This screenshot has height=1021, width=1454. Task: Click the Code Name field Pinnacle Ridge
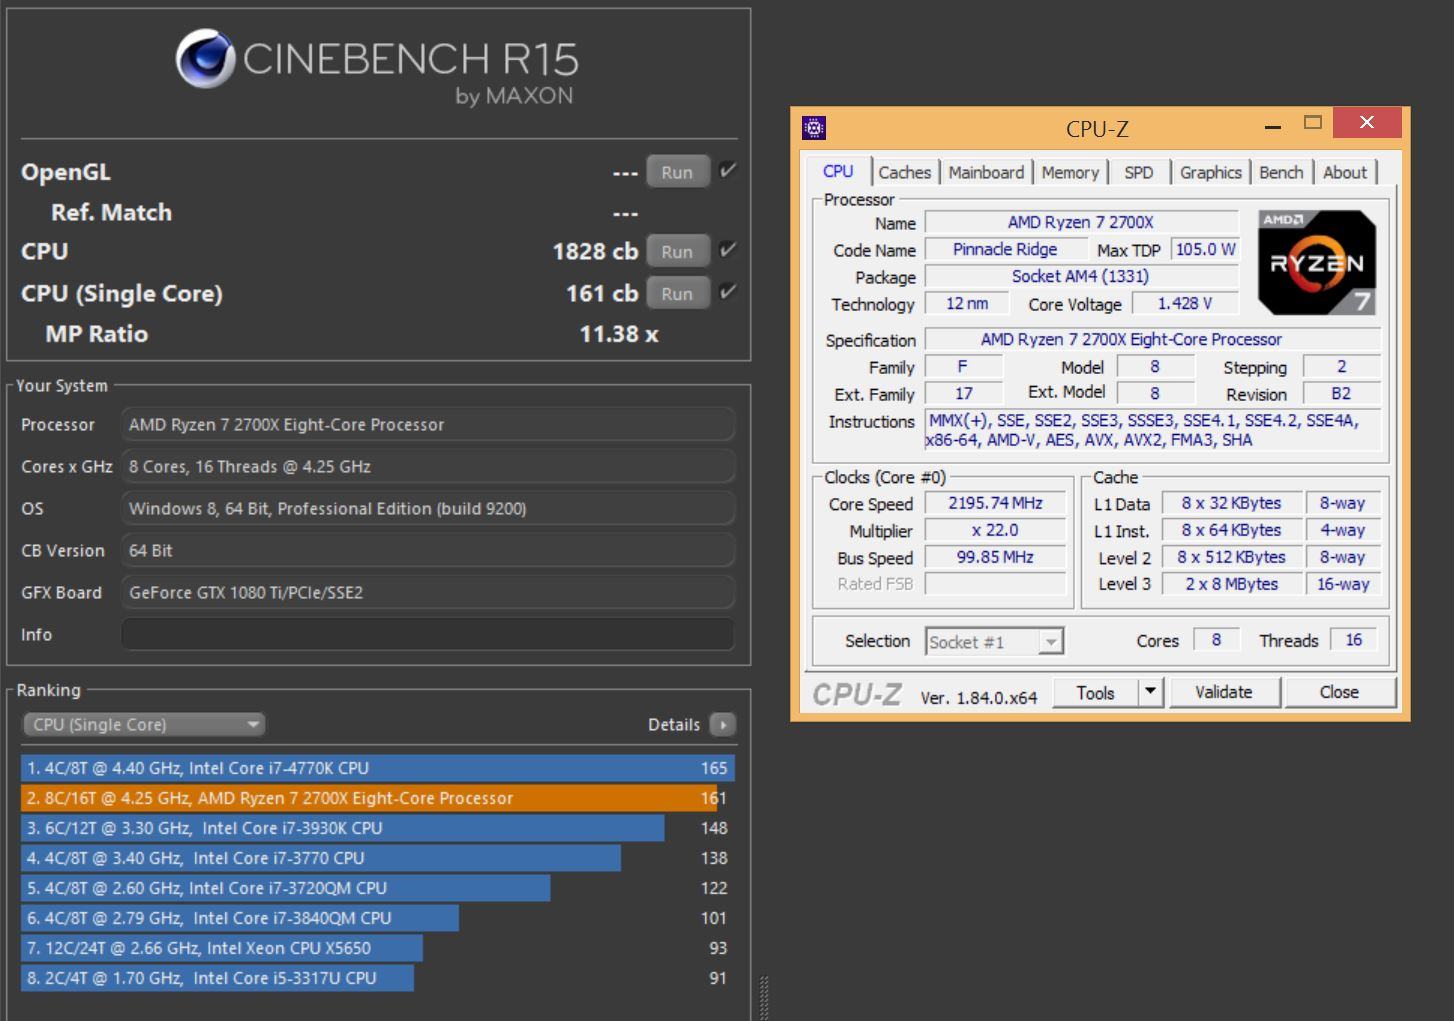click(1005, 249)
